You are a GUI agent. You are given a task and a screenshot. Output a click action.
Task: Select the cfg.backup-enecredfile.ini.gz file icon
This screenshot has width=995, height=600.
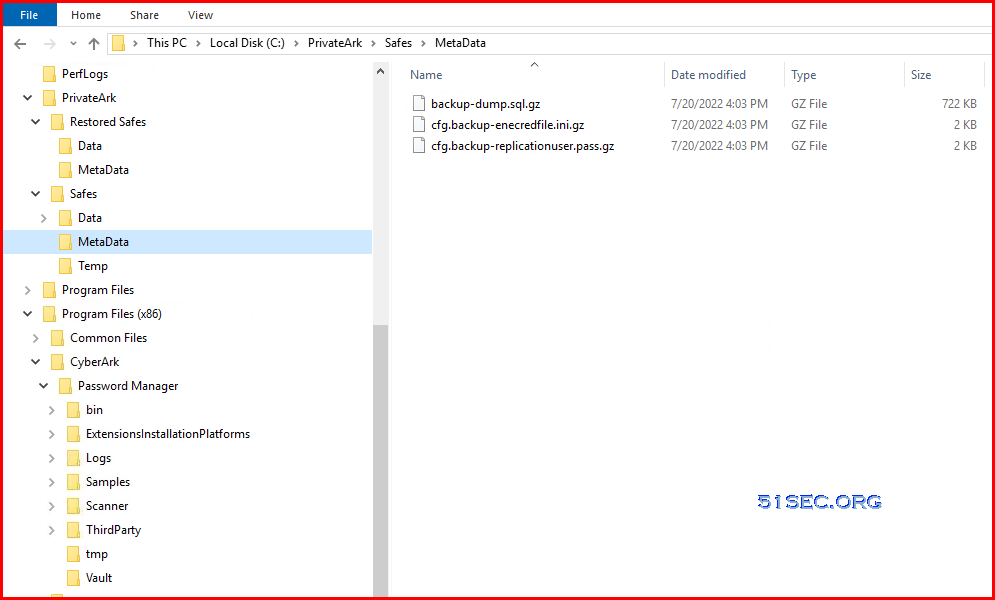[x=418, y=124]
